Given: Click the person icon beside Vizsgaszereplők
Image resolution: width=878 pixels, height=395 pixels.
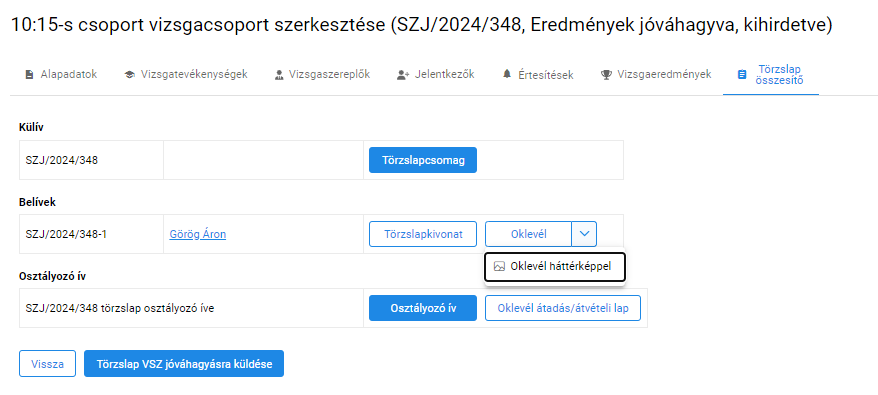Looking at the screenshot, I should (279, 75).
